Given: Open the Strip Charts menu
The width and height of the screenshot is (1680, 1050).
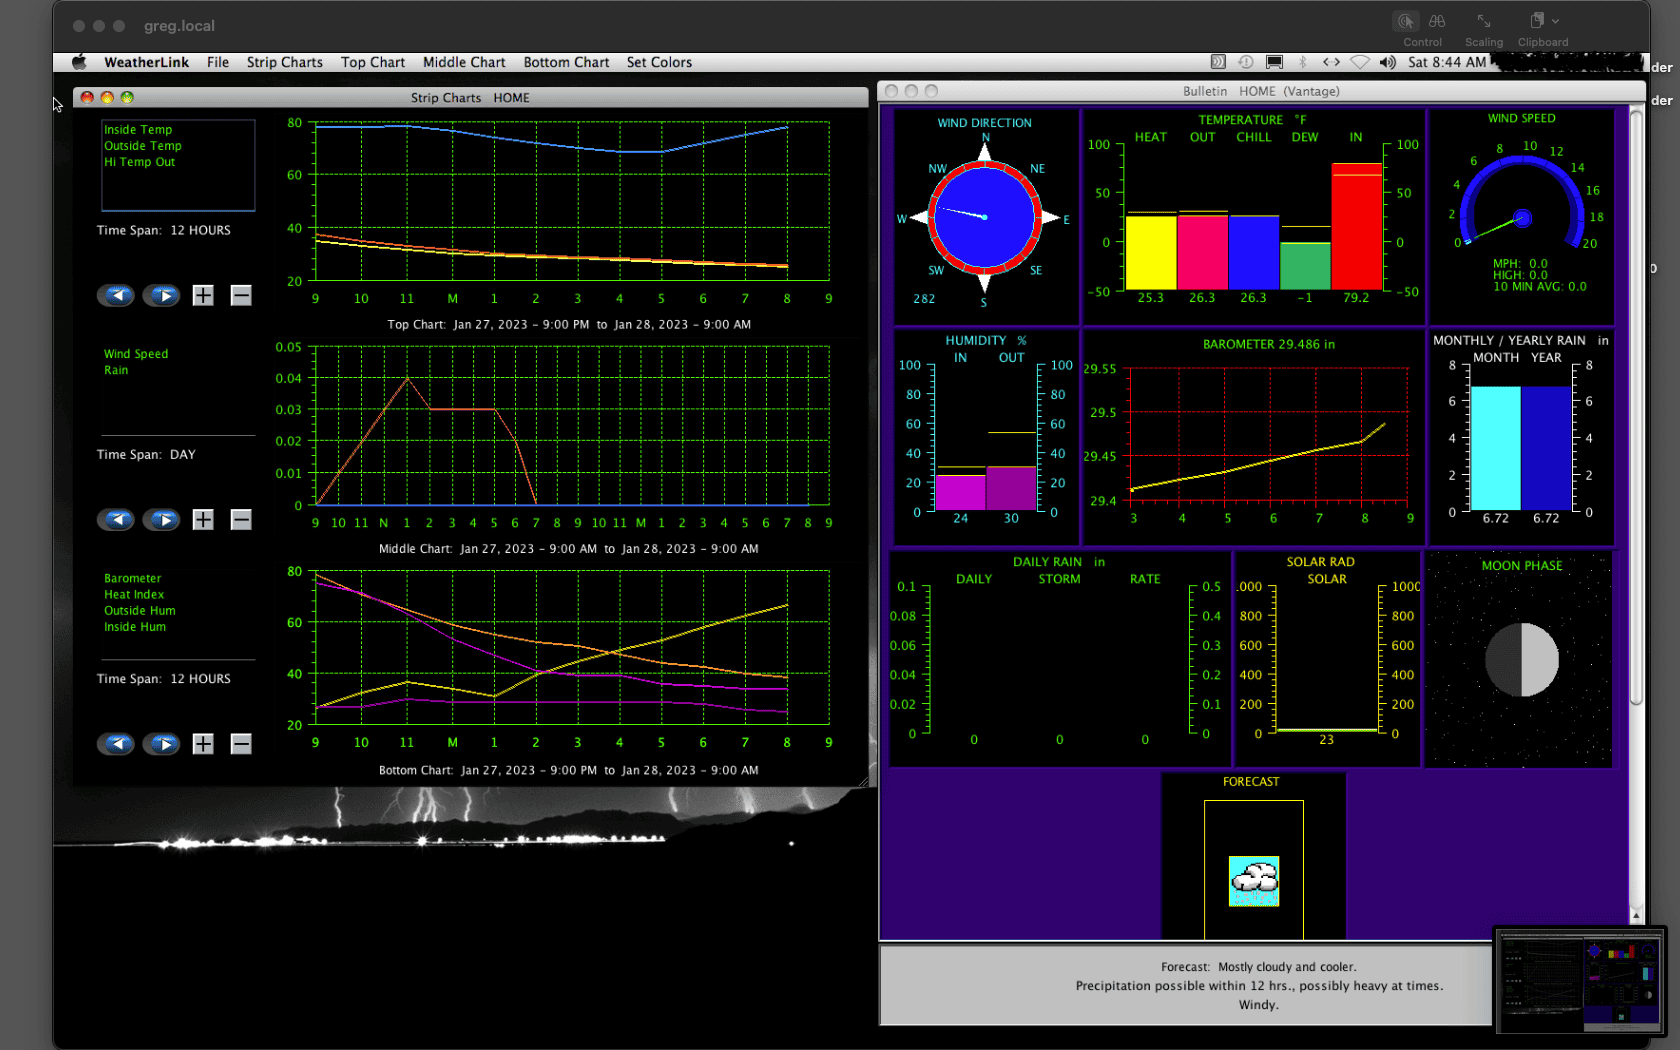Looking at the screenshot, I should 285,62.
